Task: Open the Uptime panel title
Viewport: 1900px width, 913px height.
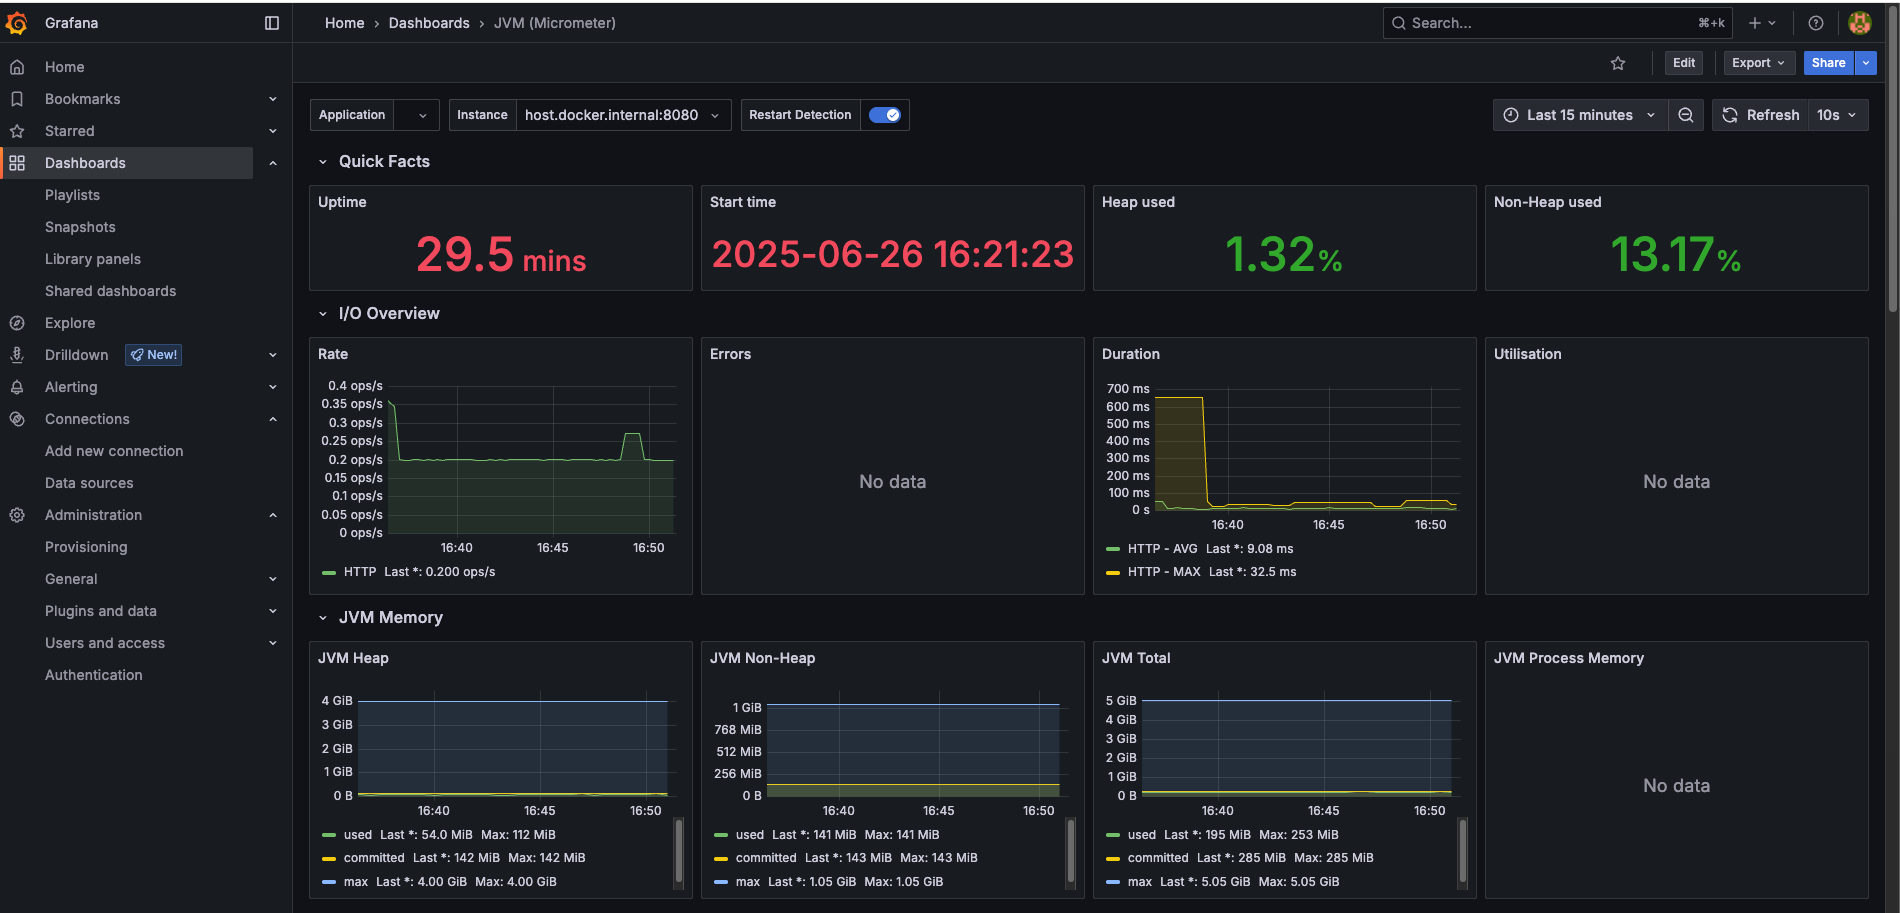Action: pos(342,202)
